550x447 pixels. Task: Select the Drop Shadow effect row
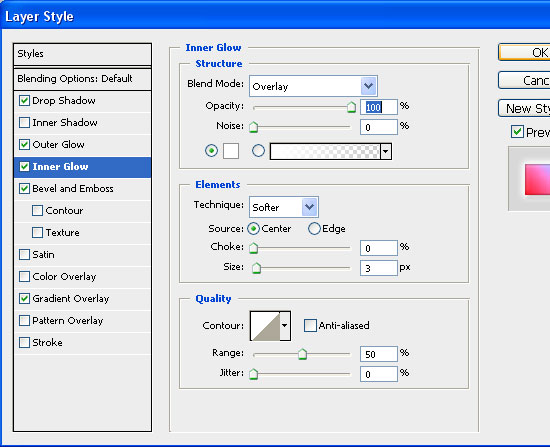tap(82, 101)
